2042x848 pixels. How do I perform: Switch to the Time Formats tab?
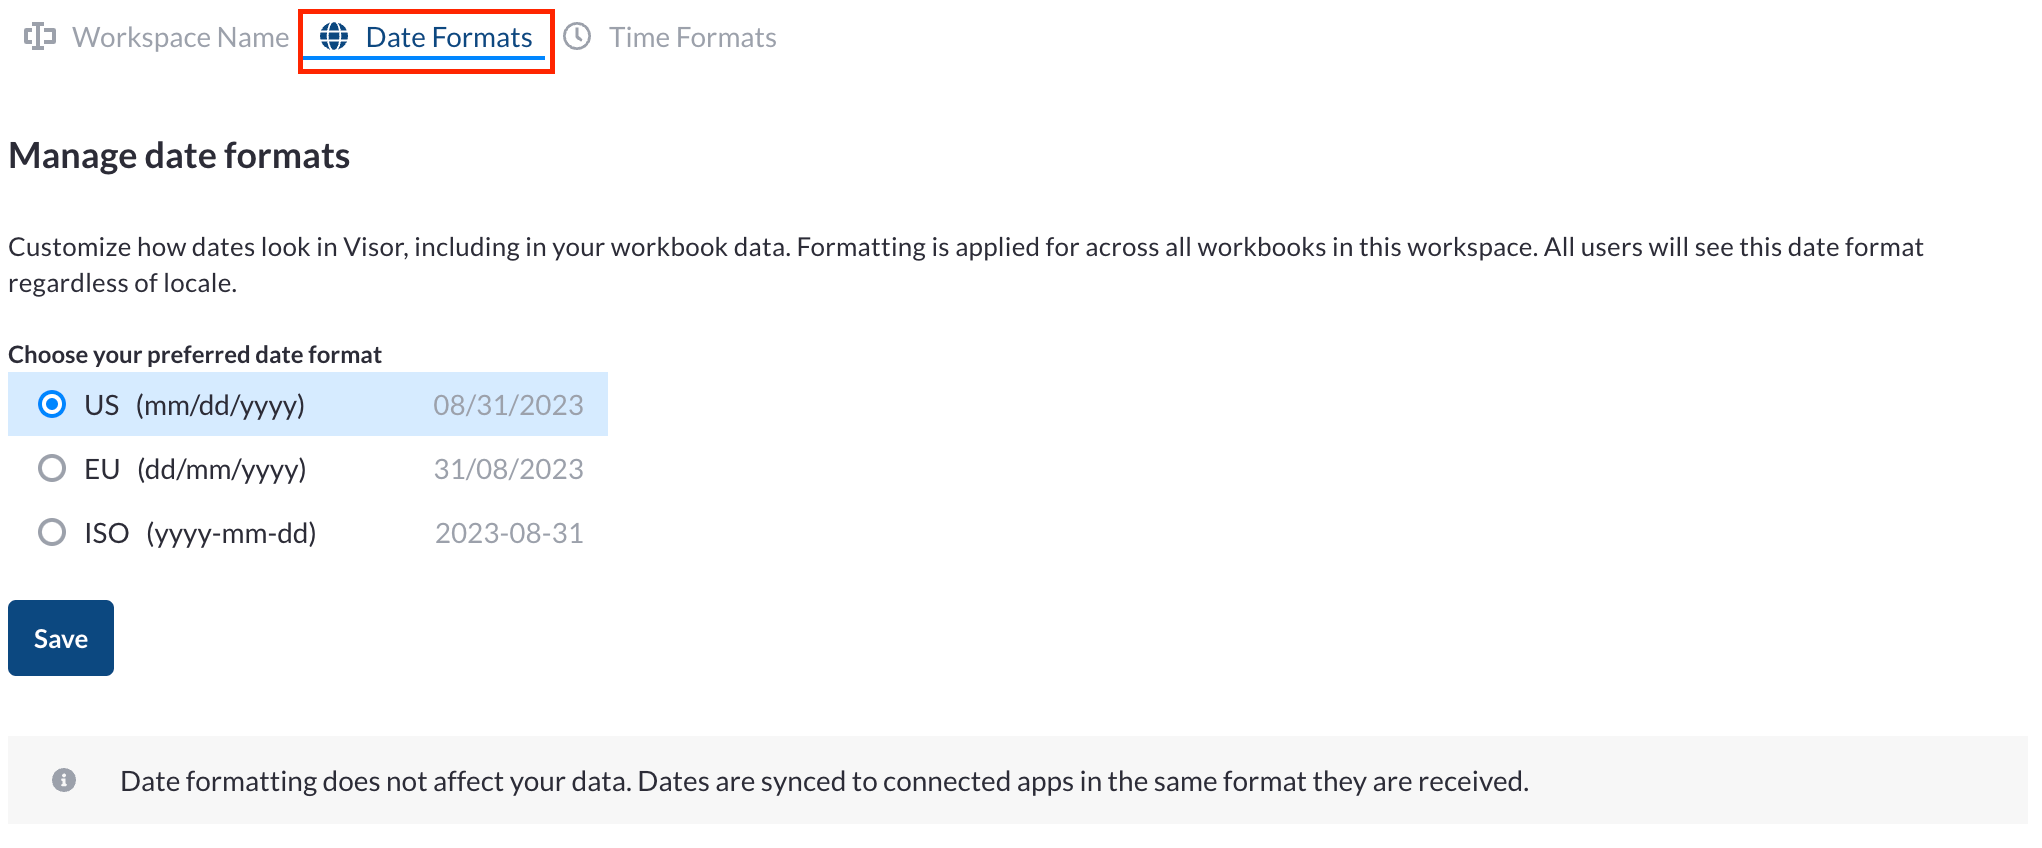pos(692,36)
